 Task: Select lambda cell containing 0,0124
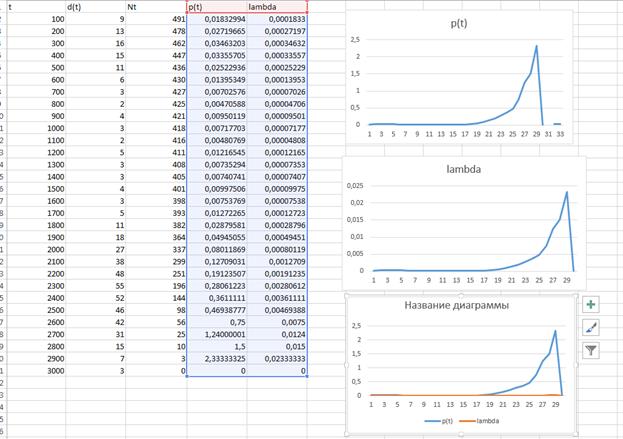(x=277, y=335)
